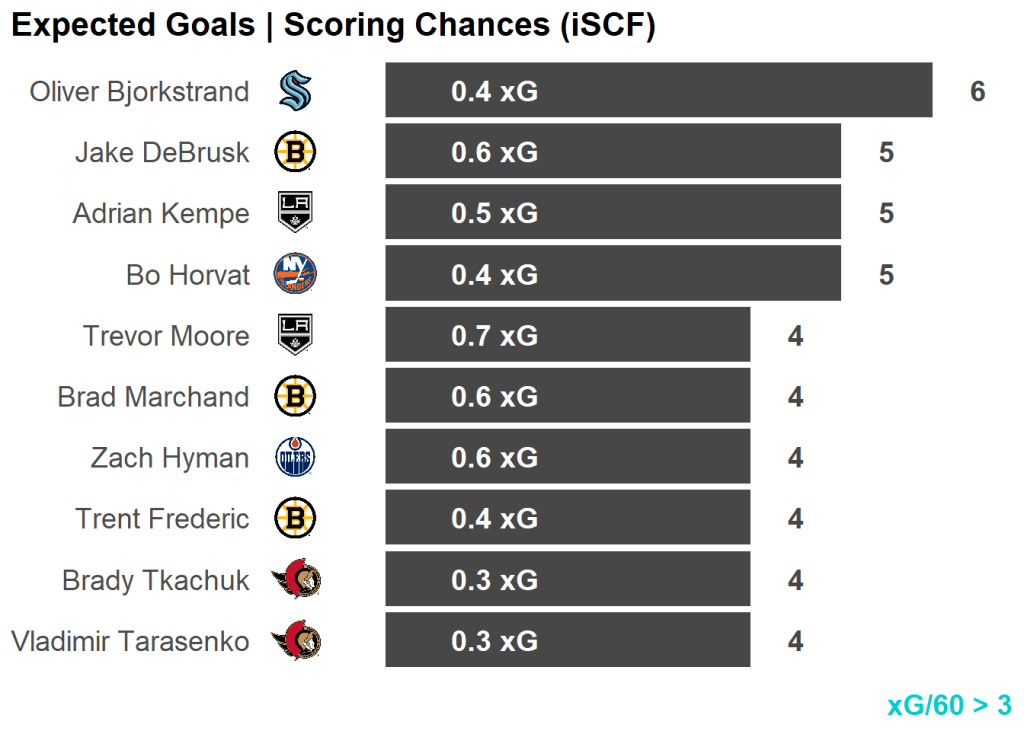Select Jake DeBrusk's 0.6 xG bar
This screenshot has height=731, width=1024.
(612, 152)
